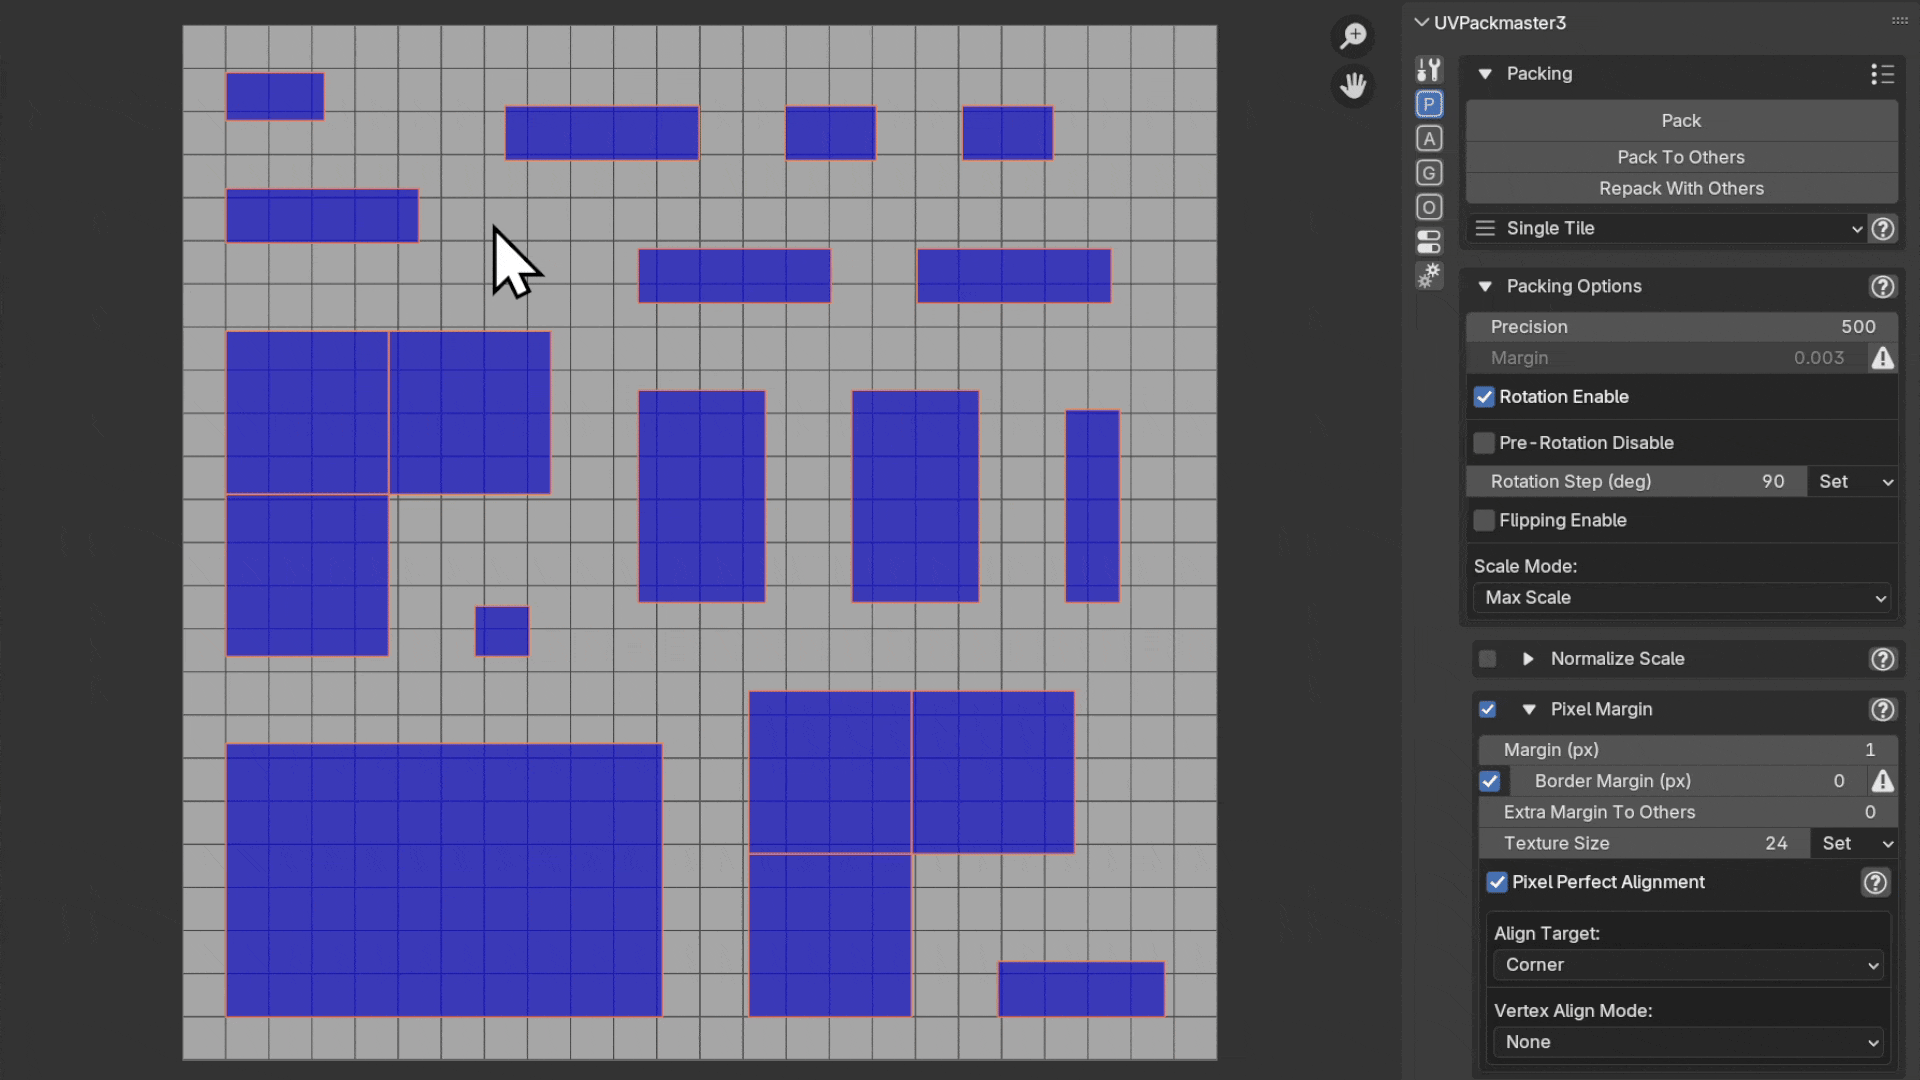The image size is (1920, 1080).
Task: Select the O tab in the sidebar
Action: 1429,206
